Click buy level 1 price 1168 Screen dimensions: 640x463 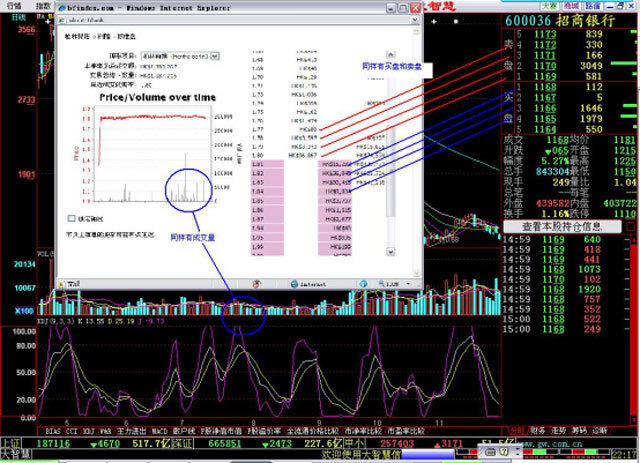point(545,87)
